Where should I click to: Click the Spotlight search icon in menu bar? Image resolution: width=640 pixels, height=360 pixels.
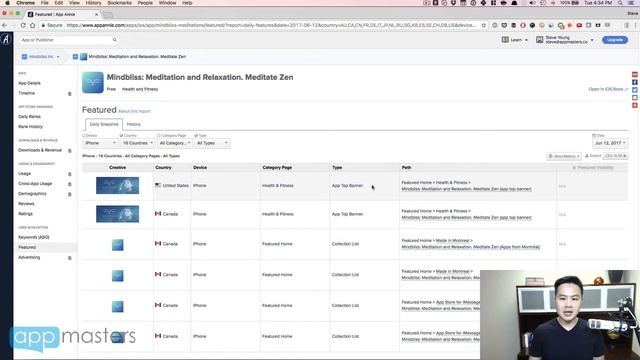(620, 3)
